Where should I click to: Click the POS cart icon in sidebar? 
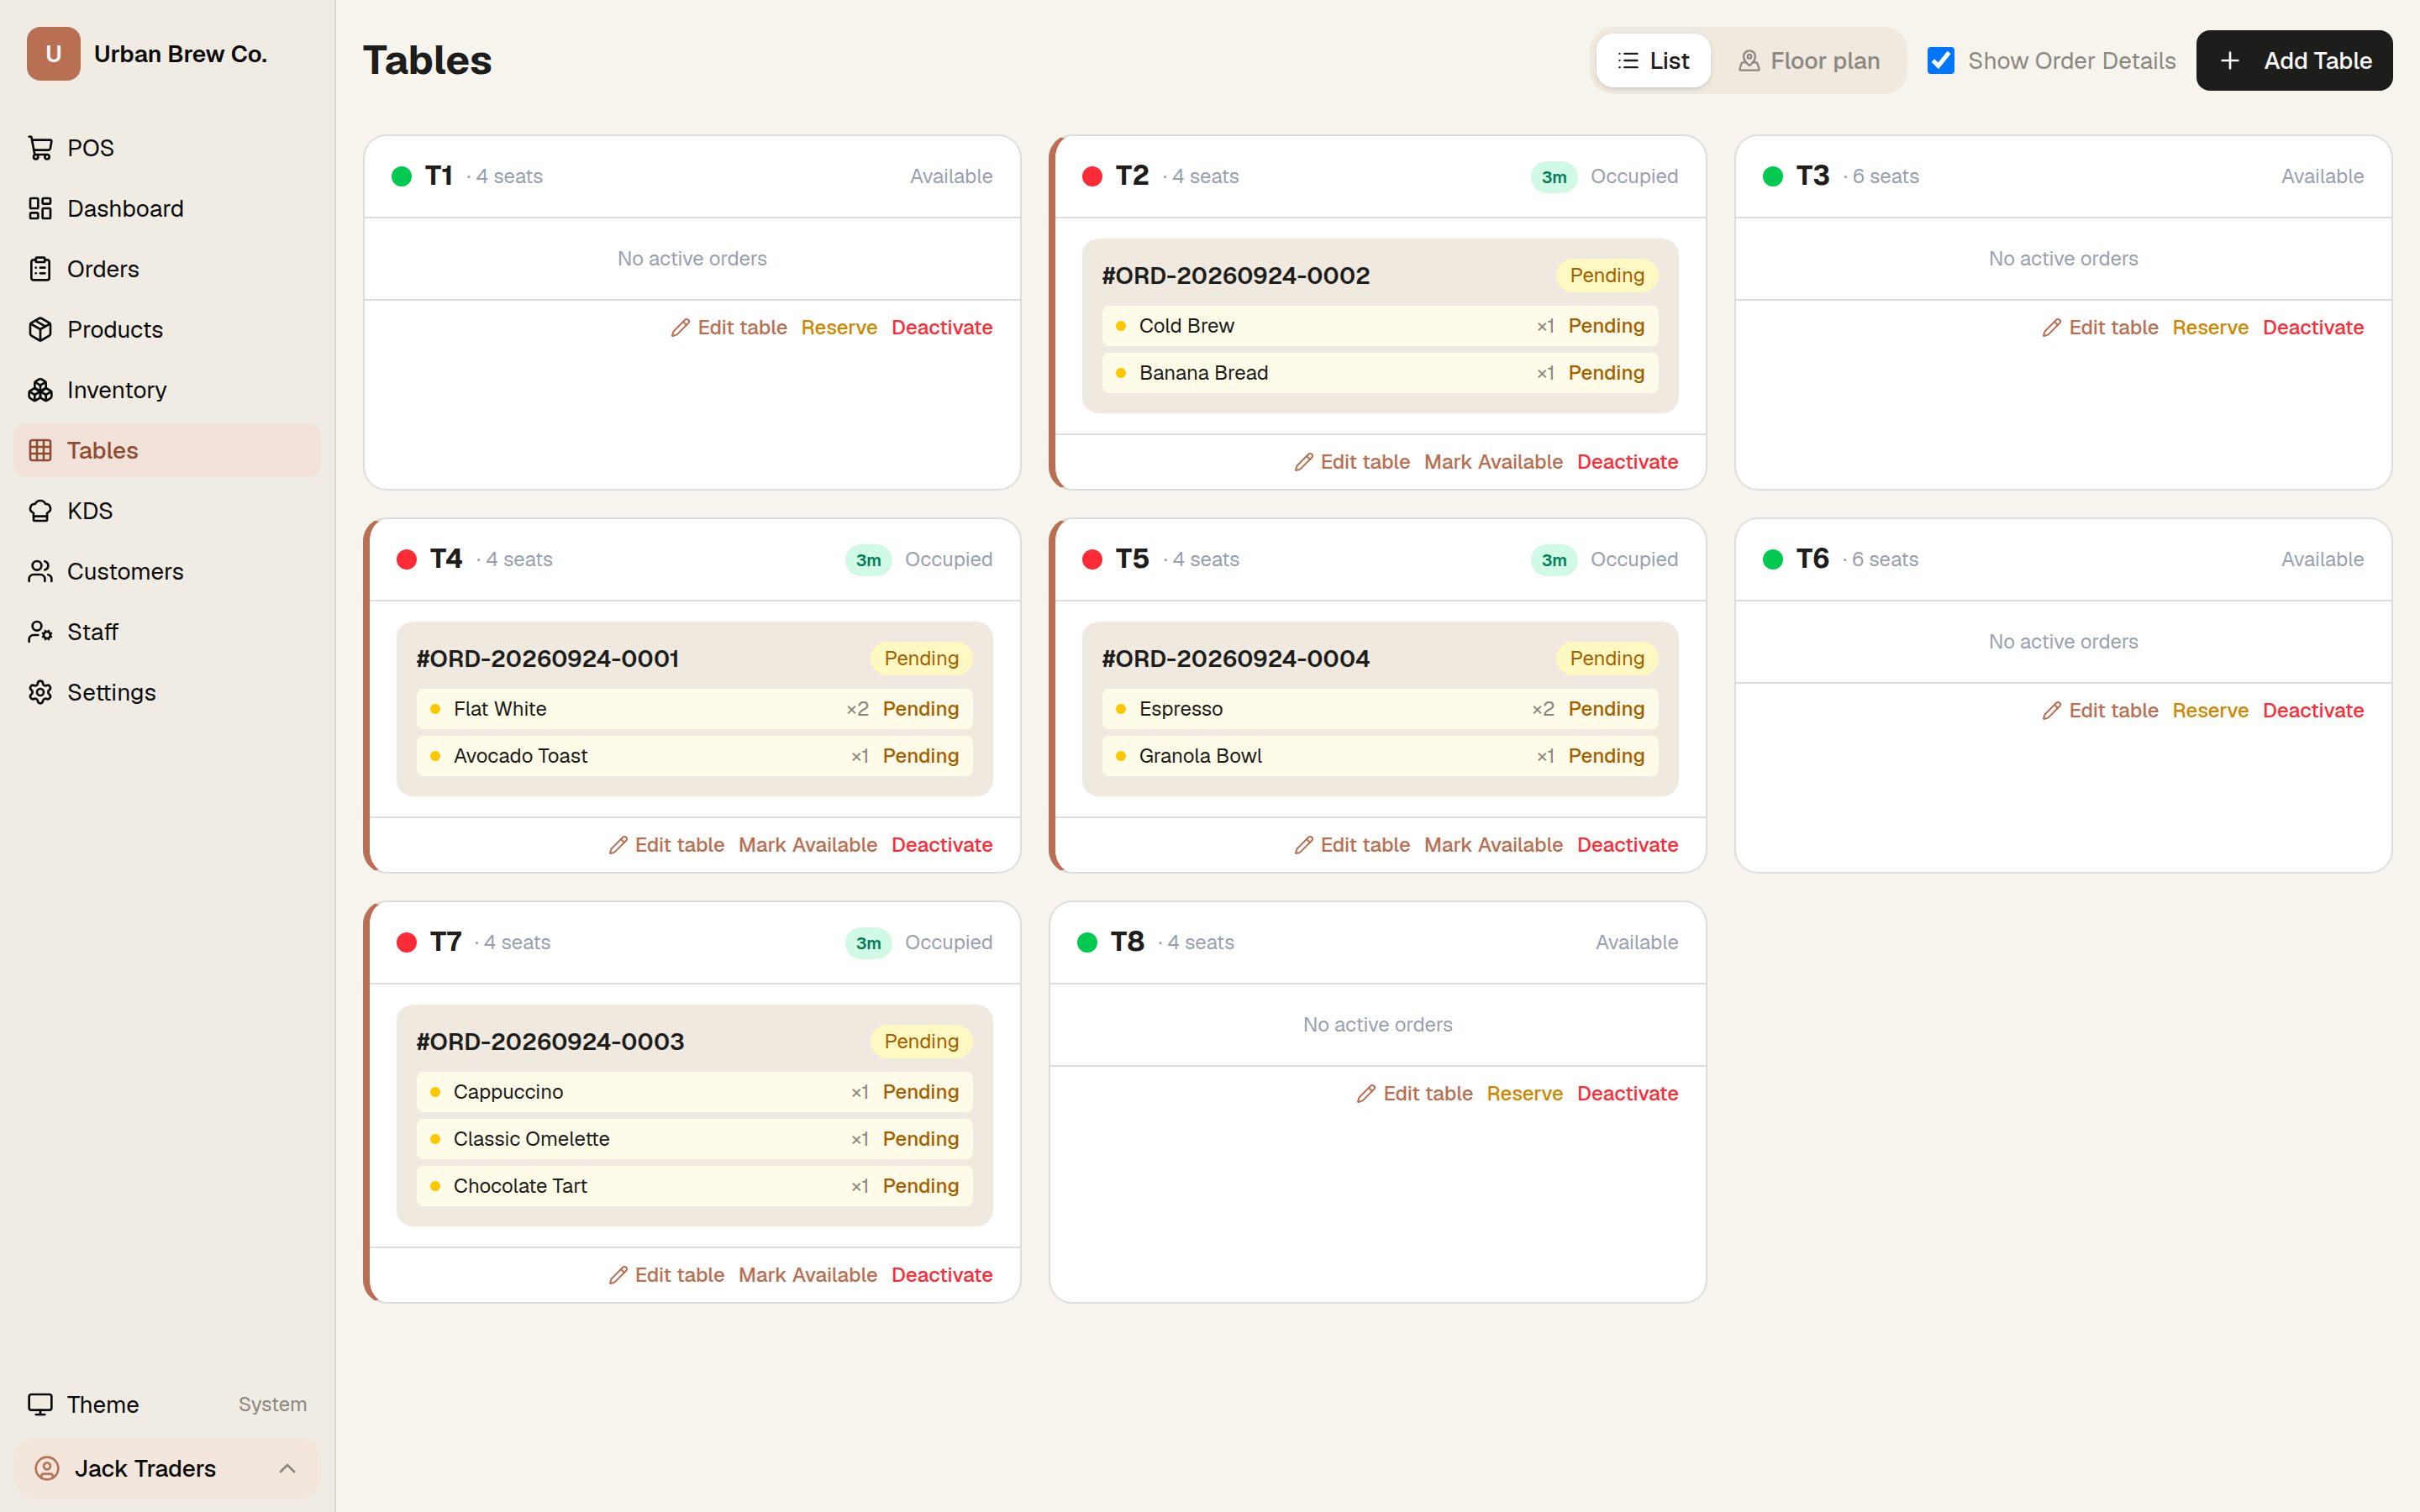pyautogui.click(x=40, y=148)
